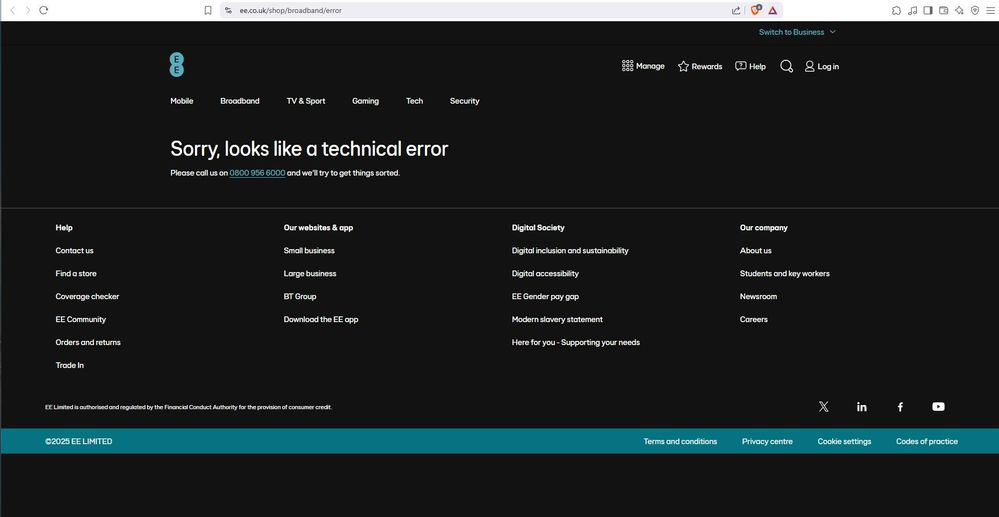Go to Small business site
999x517 pixels.
(309, 251)
